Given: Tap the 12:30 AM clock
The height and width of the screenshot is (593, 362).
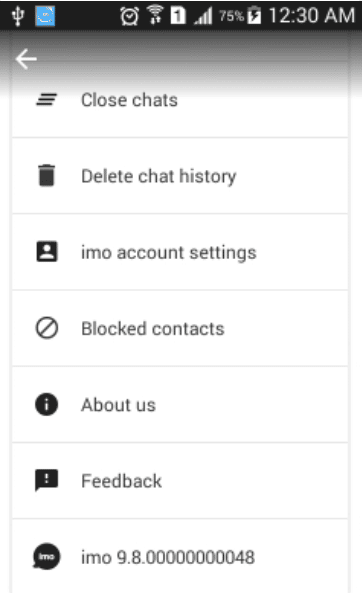Looking at the screenshot, I should (x=312, y=16).
